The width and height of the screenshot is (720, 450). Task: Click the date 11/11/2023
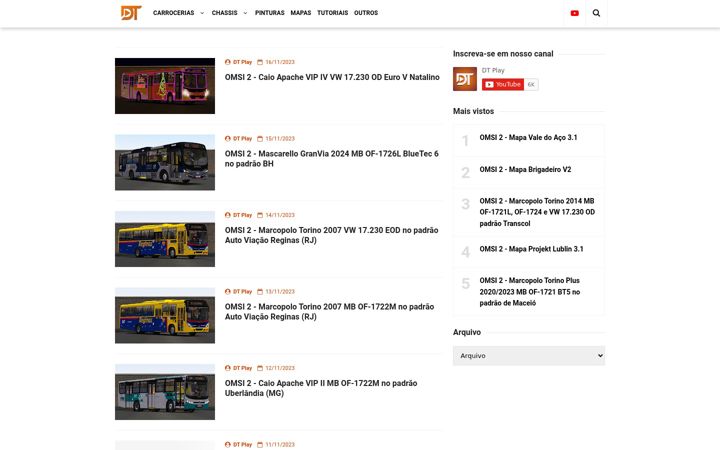point(280,444)
